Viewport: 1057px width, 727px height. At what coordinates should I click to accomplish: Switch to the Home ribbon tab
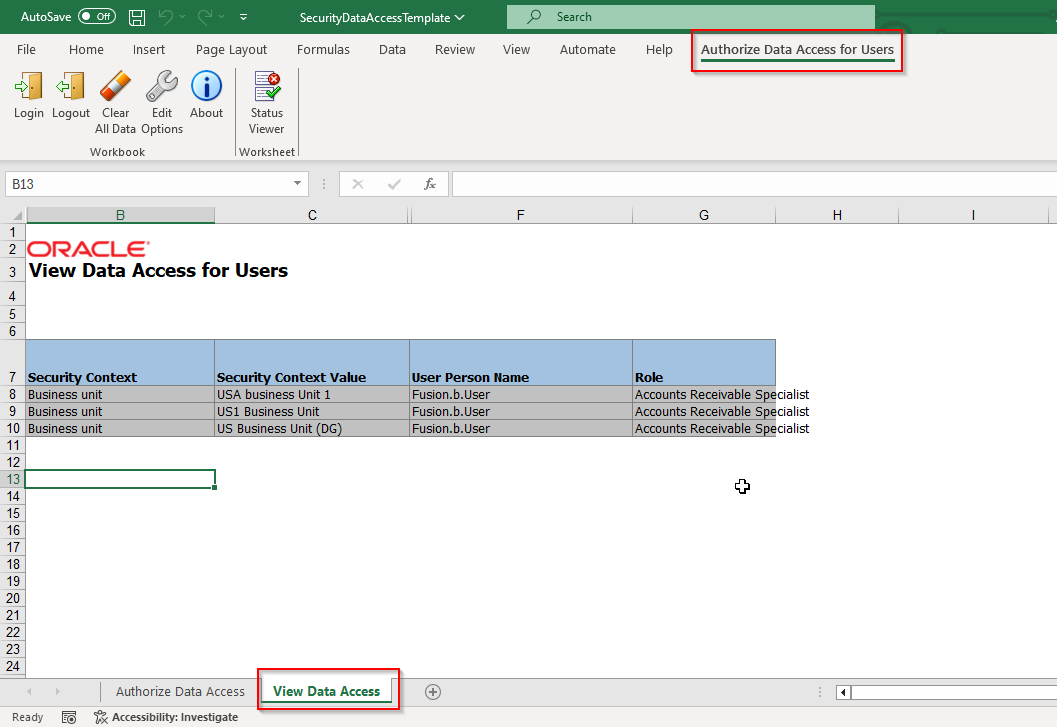[x=86, y=49]
